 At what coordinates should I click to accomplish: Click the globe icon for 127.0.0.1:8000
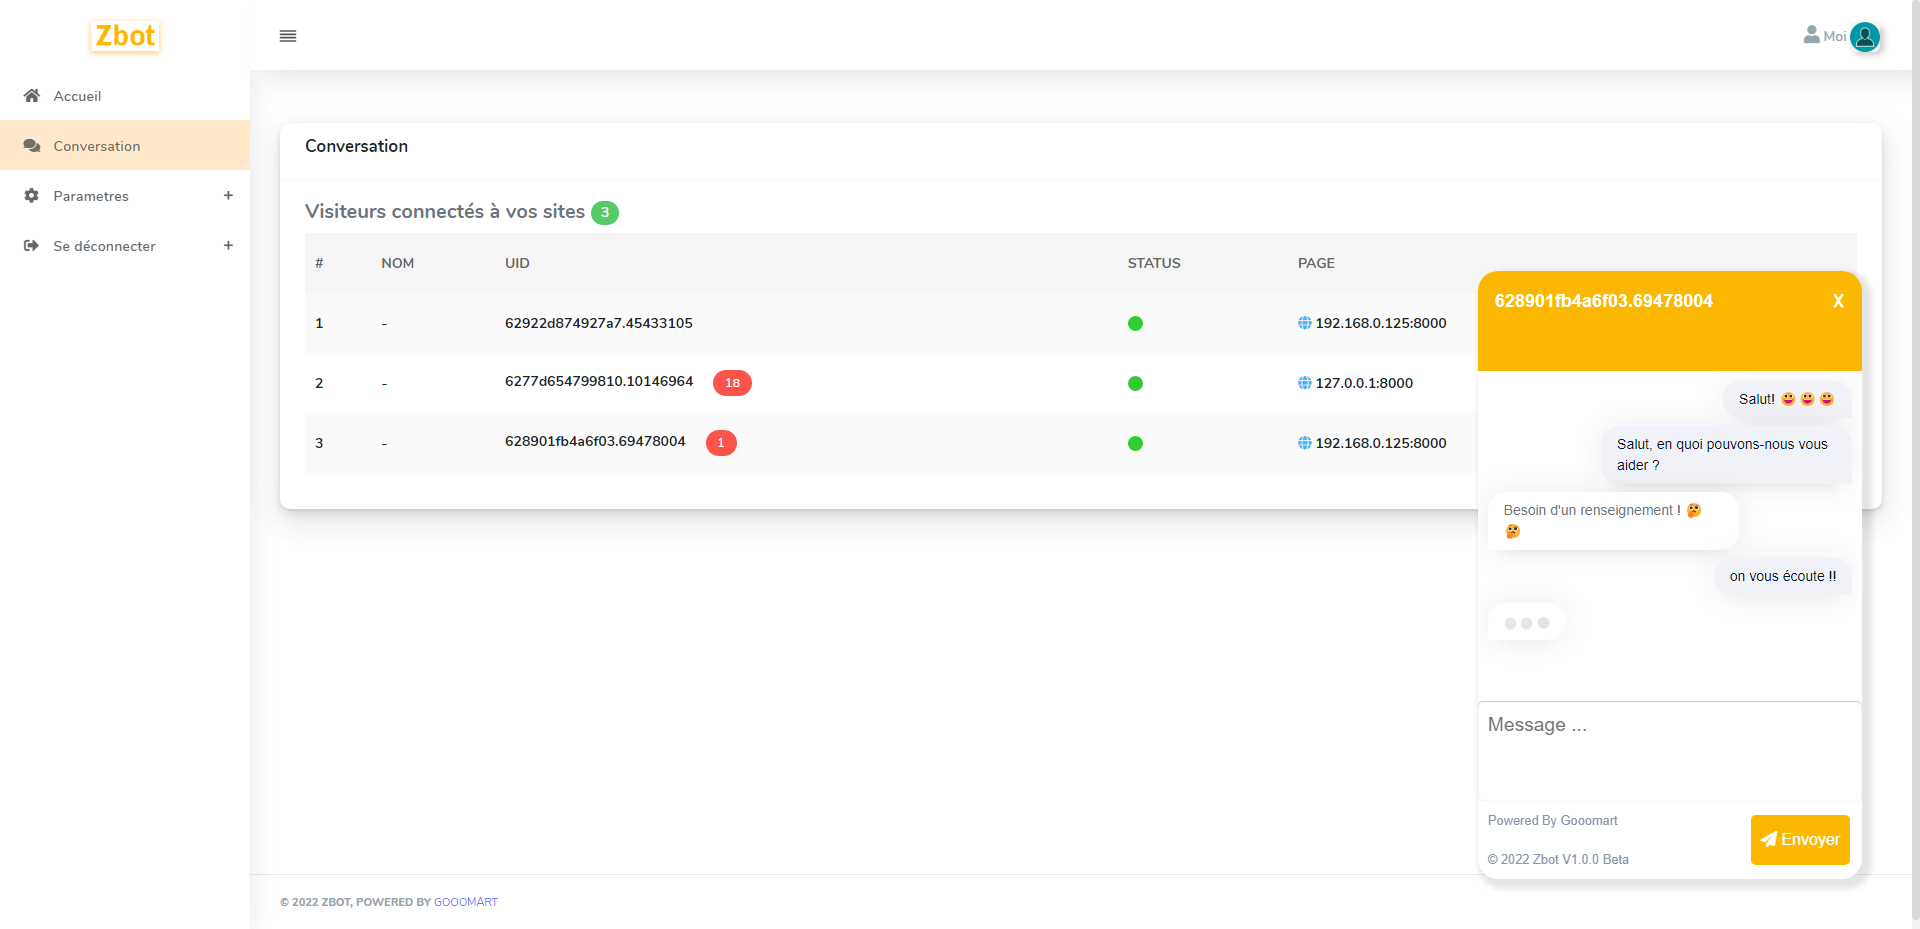click(x=1304, y=383)
